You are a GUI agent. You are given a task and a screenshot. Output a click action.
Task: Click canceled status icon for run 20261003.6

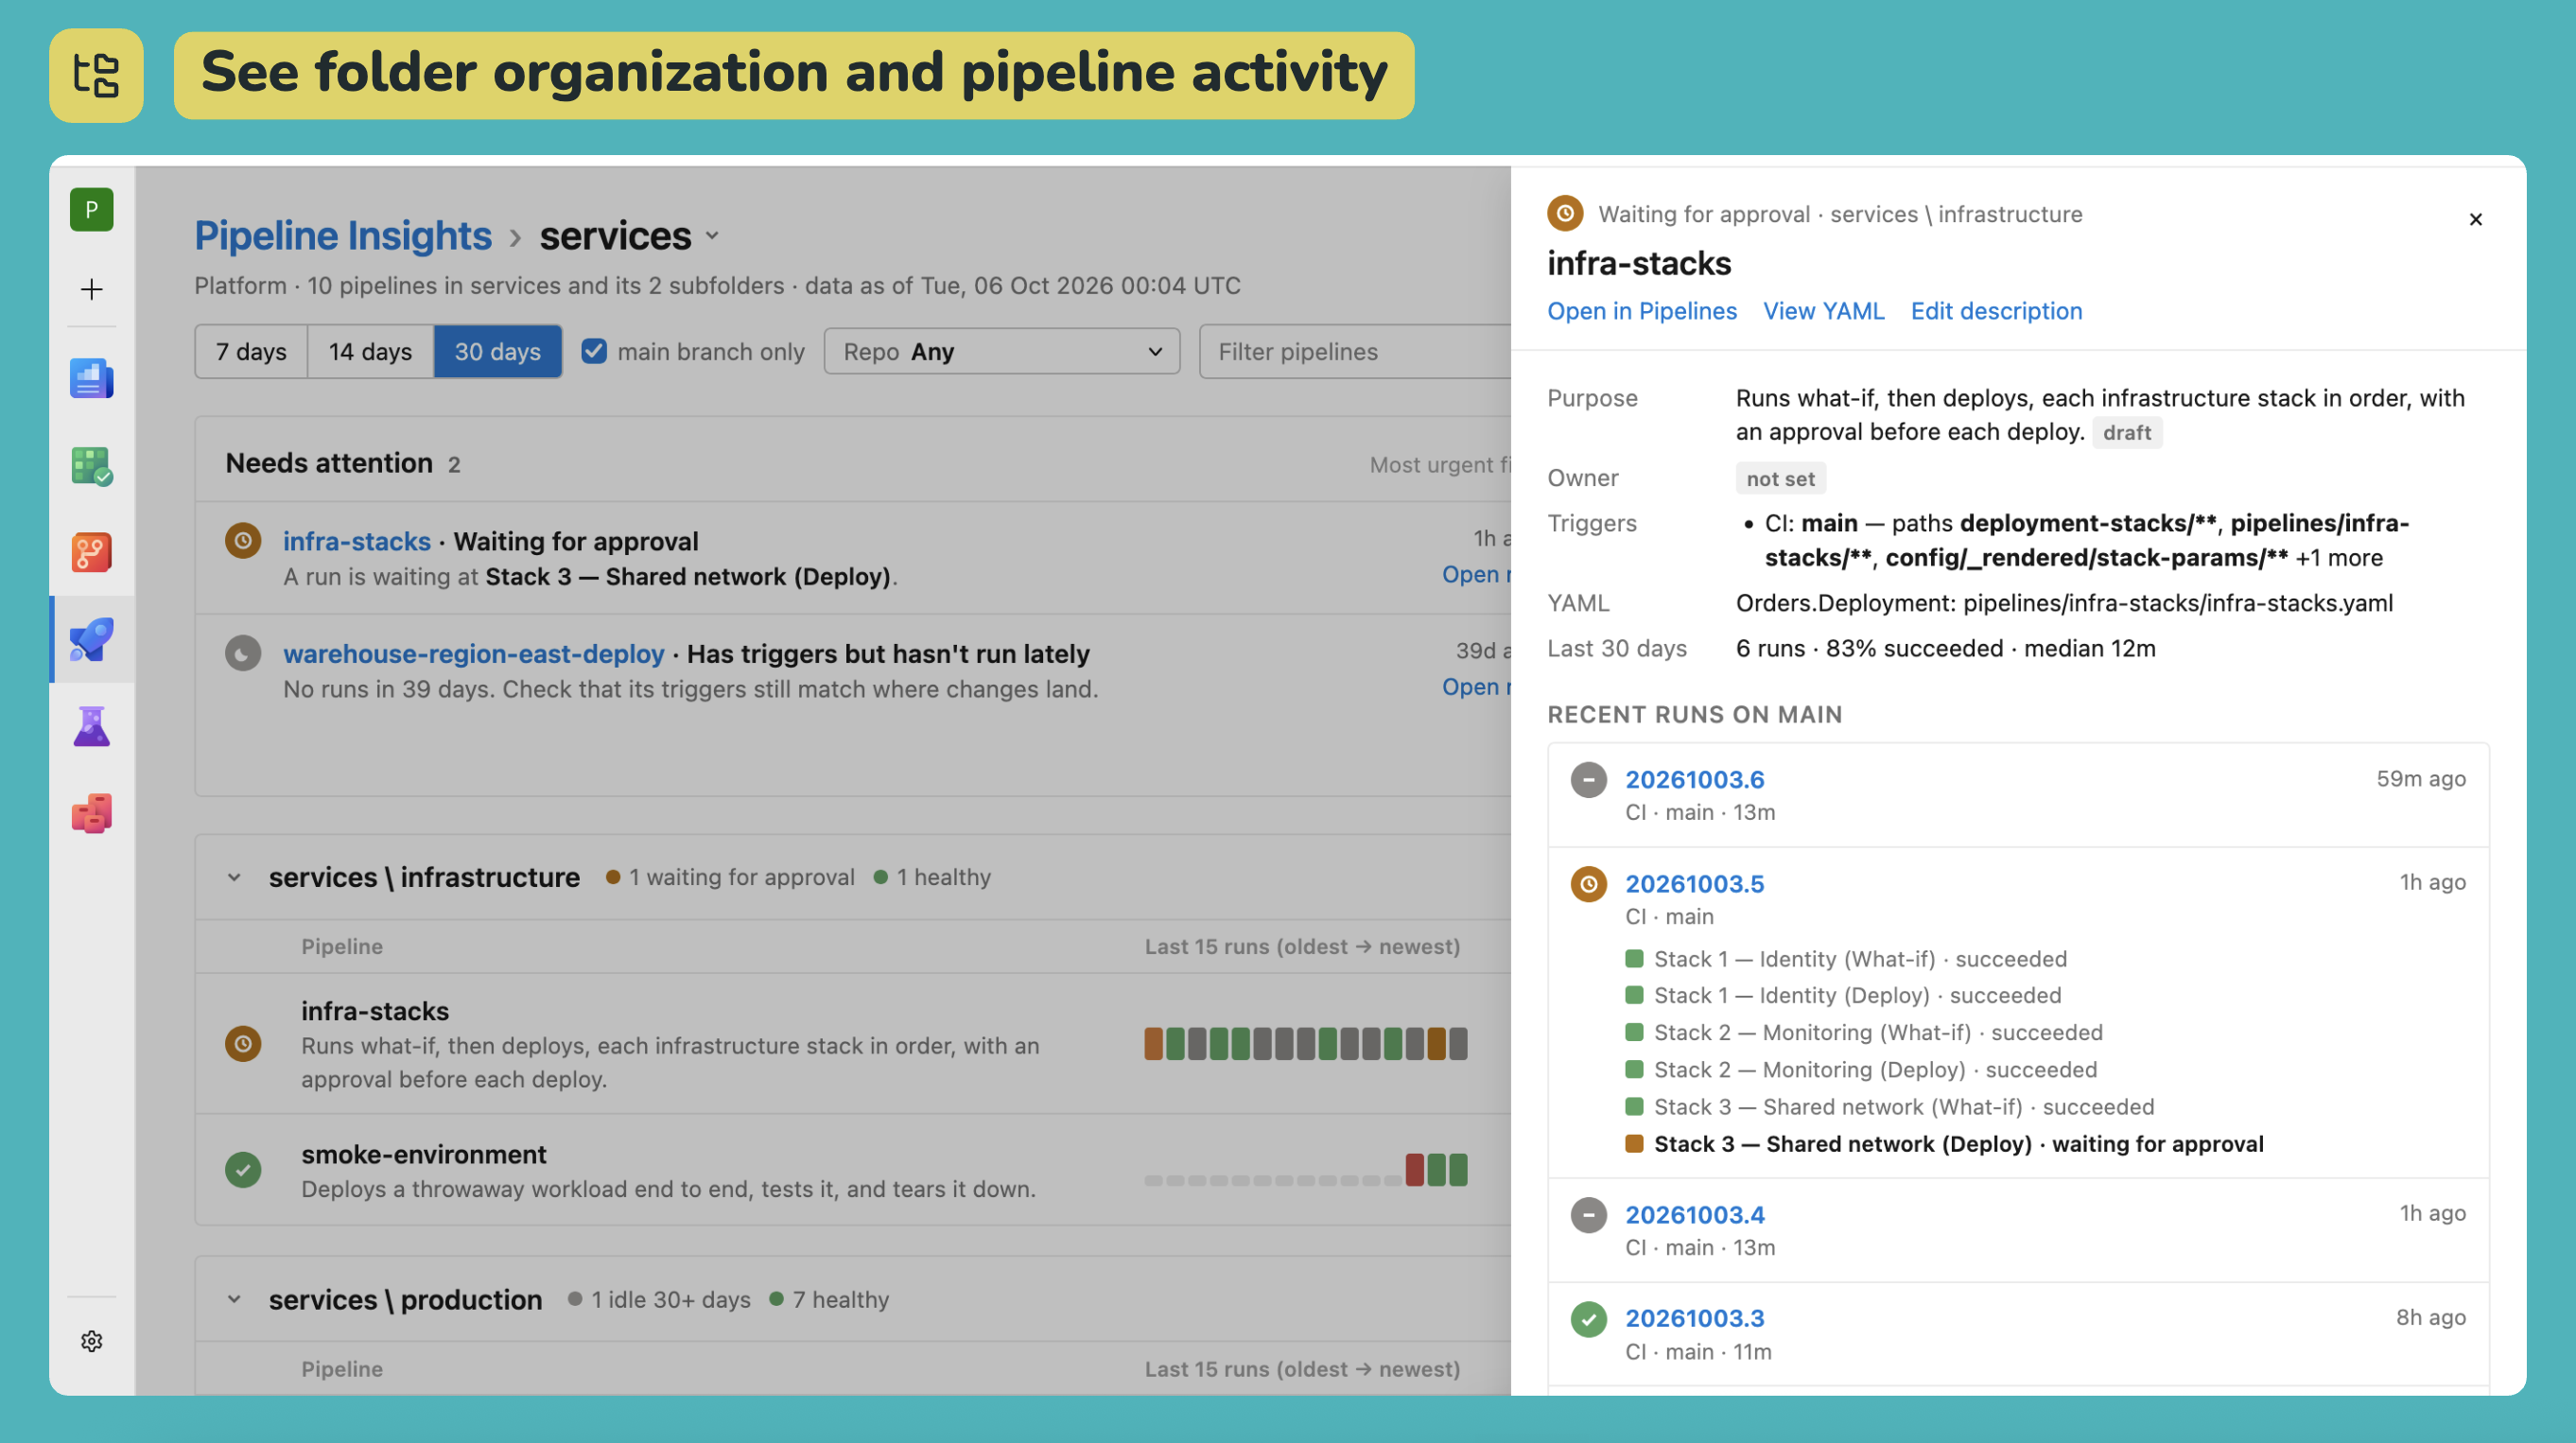tap(1588, 779)
